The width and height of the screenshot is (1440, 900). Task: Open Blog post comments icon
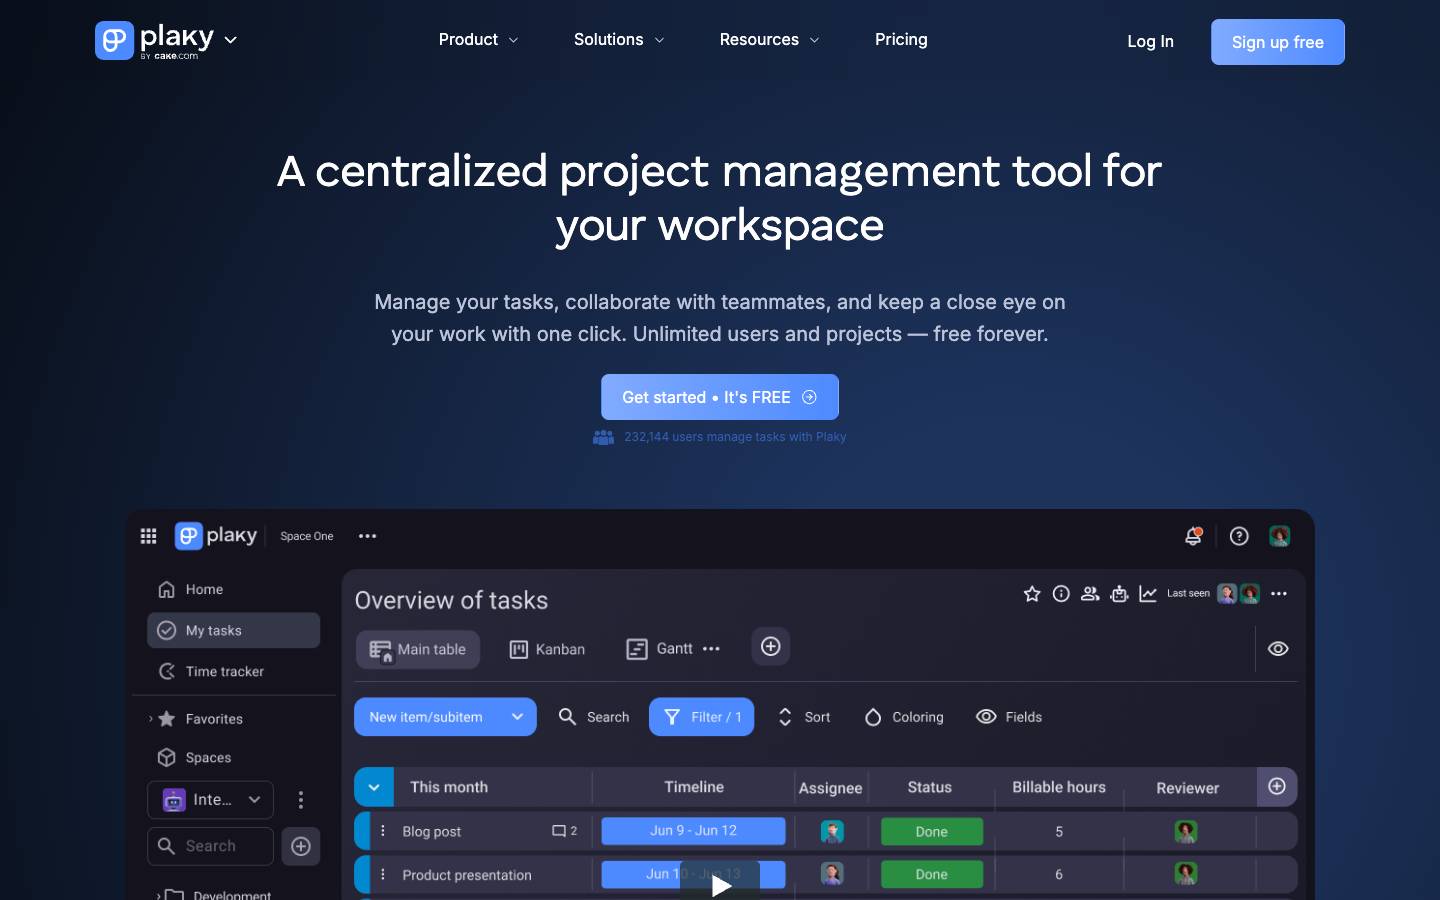[x=565, y=831]
